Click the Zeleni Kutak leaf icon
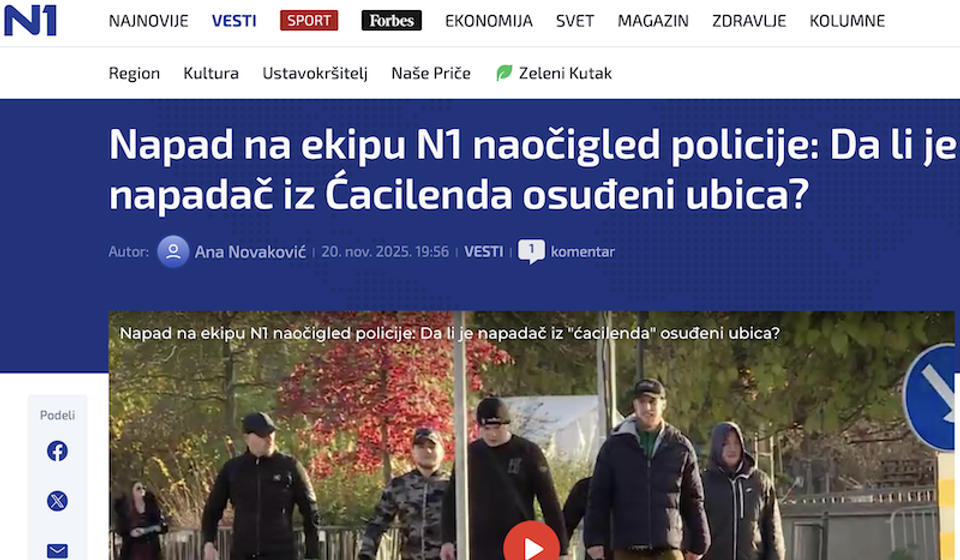The image size is (960, 560). [x=504, y=73]
